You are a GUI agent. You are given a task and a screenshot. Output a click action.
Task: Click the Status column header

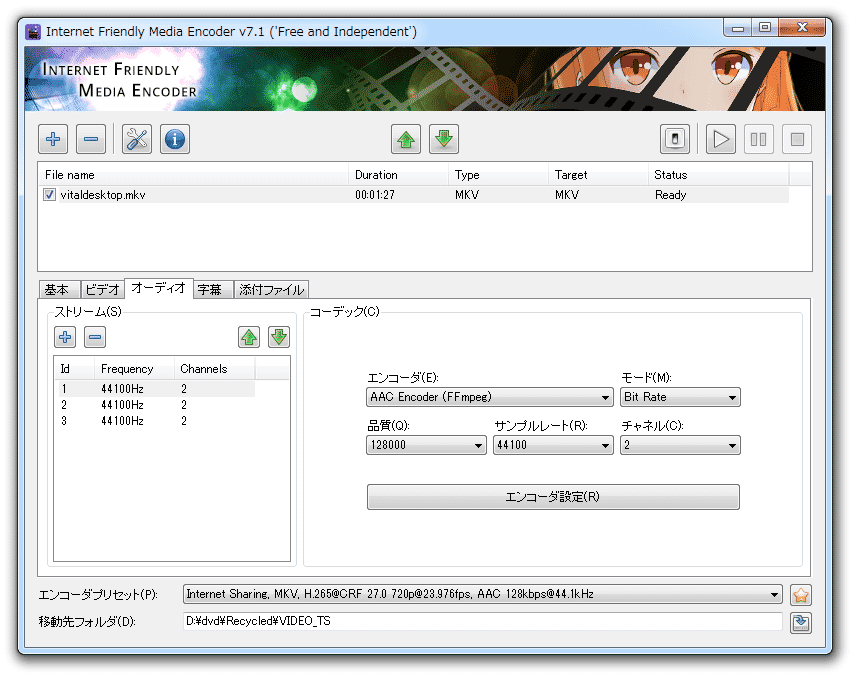(719, 175)
